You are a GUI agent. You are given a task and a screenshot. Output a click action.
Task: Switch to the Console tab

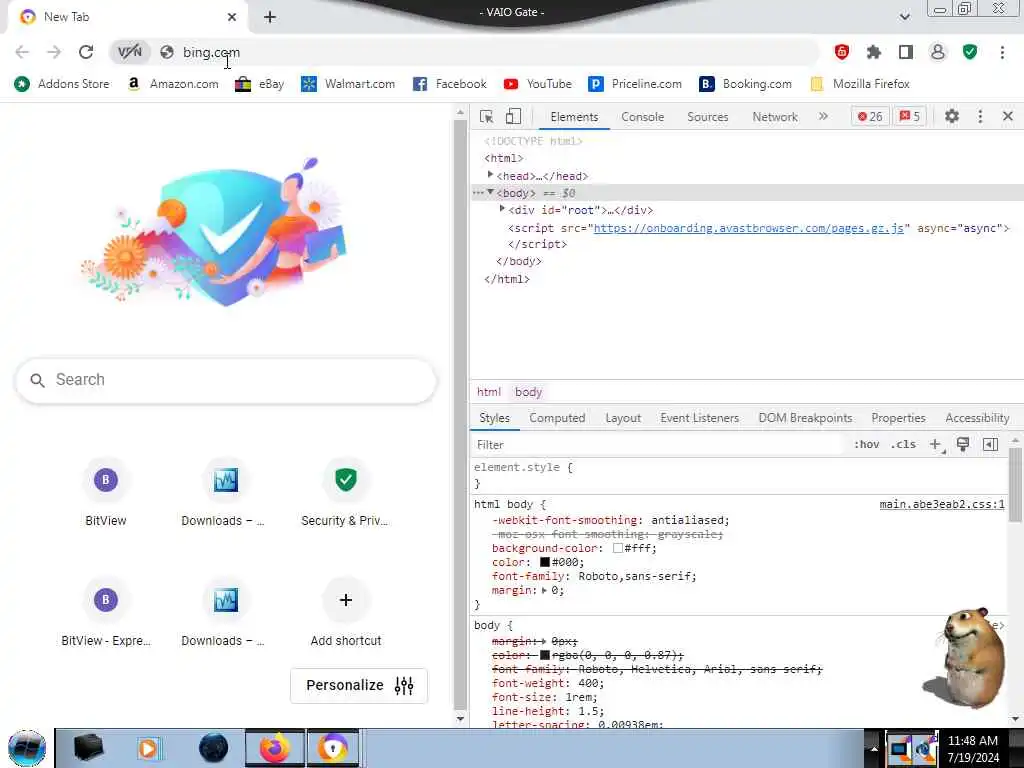click(643, 117)
